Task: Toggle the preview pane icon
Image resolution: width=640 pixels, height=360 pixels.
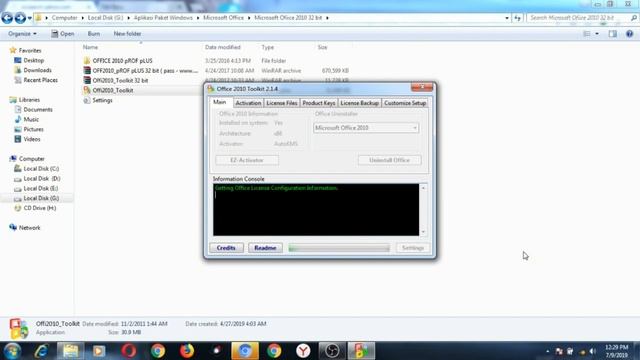Action: (x=613, y=34)
